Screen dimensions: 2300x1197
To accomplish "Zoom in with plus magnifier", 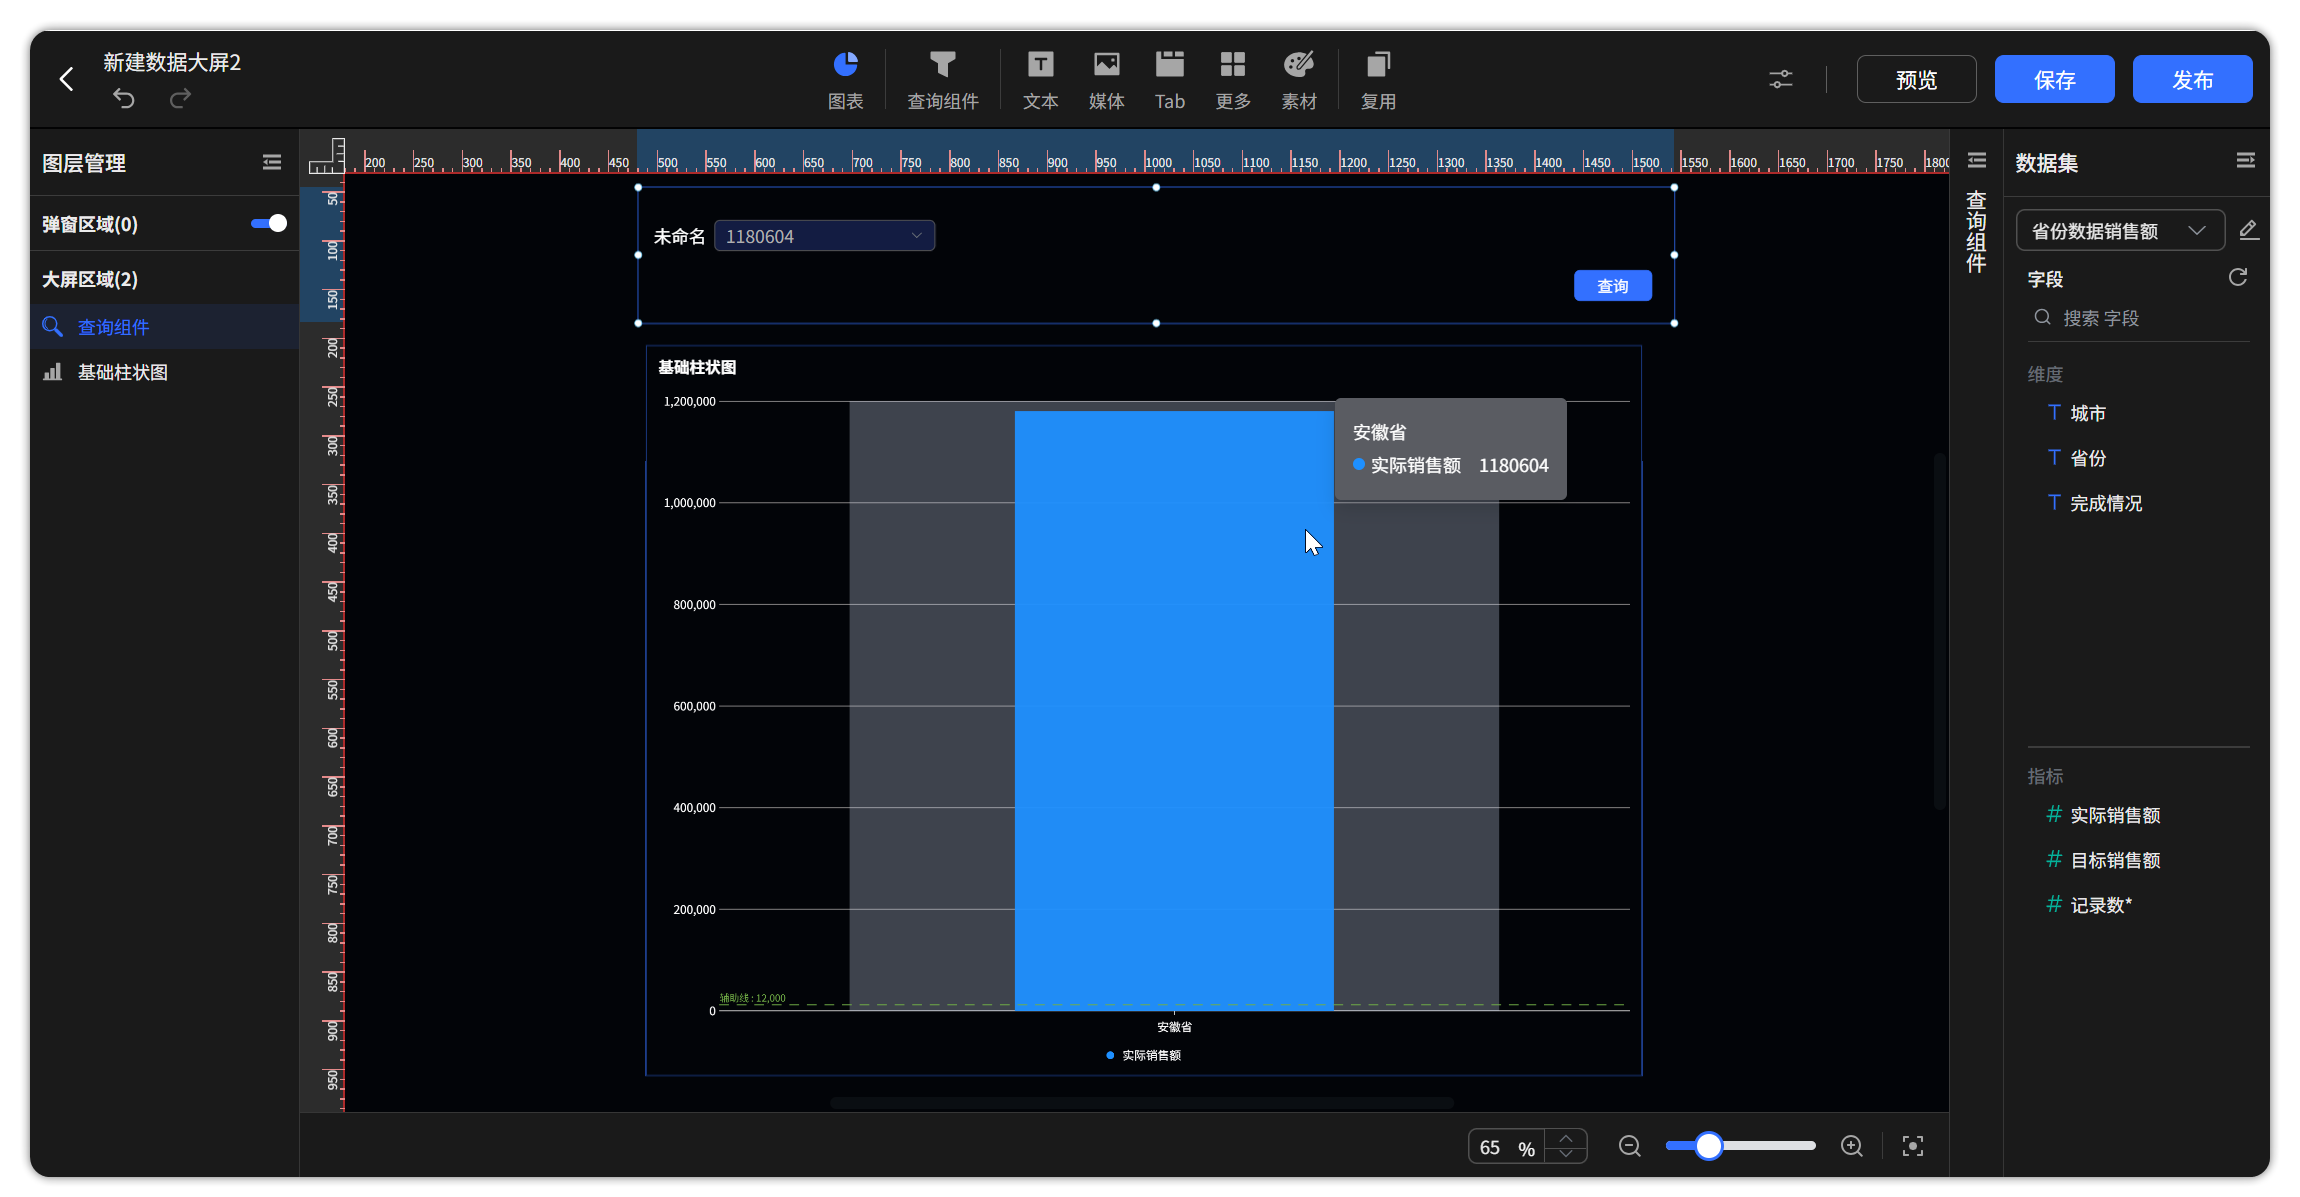I will click(1851, 1146).
